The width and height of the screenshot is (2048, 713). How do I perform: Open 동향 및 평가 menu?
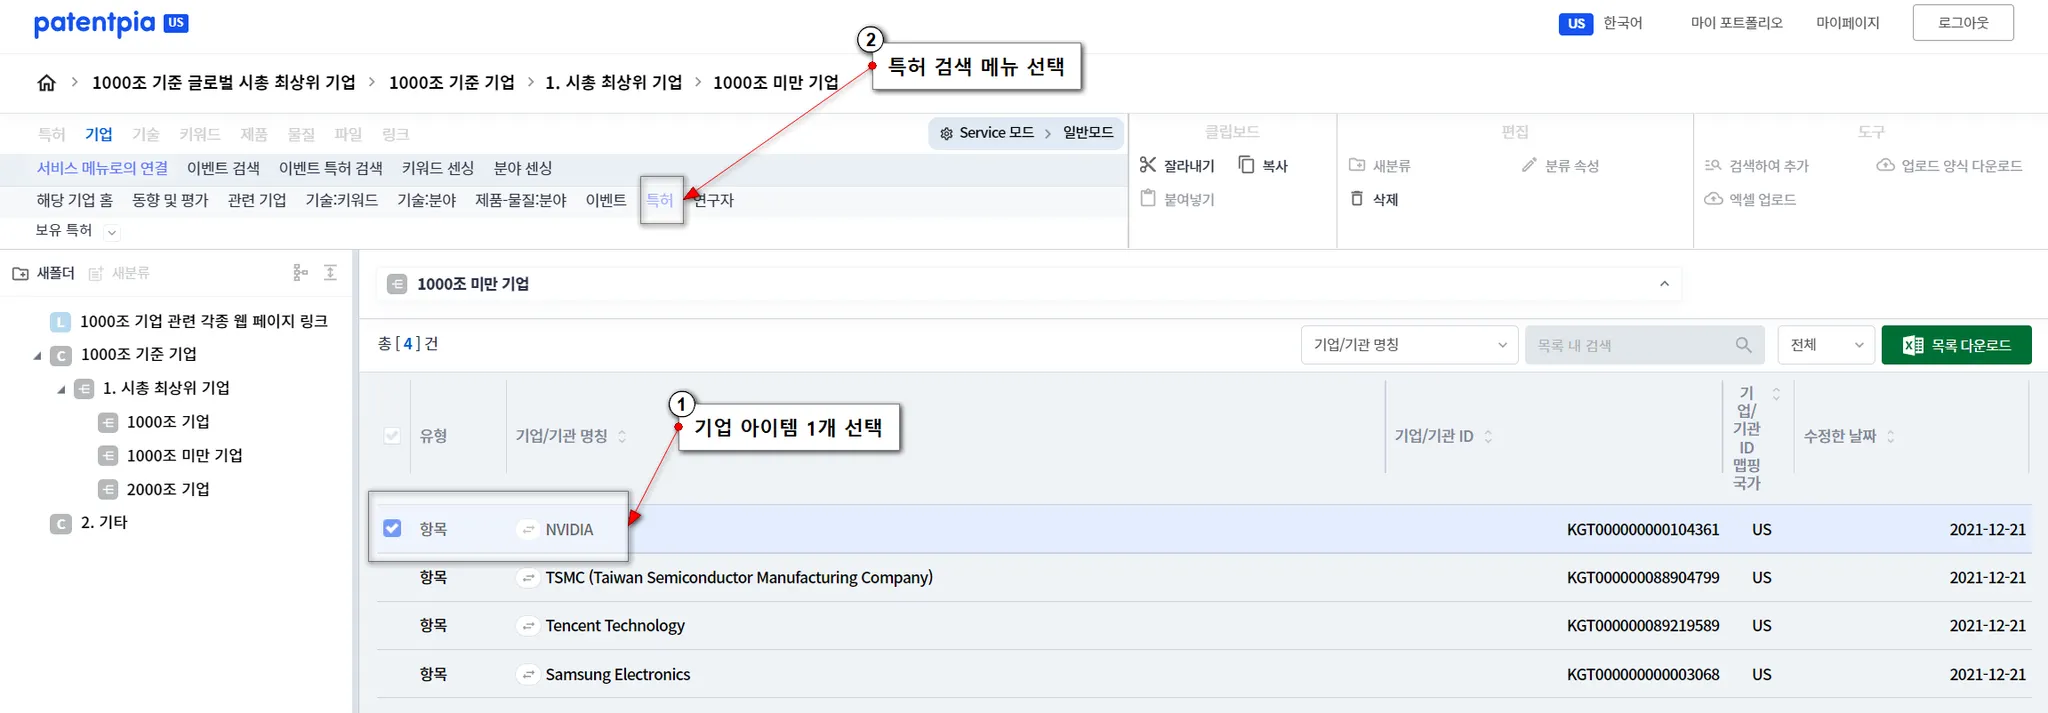pyautogui.click(x=170, y=200)
